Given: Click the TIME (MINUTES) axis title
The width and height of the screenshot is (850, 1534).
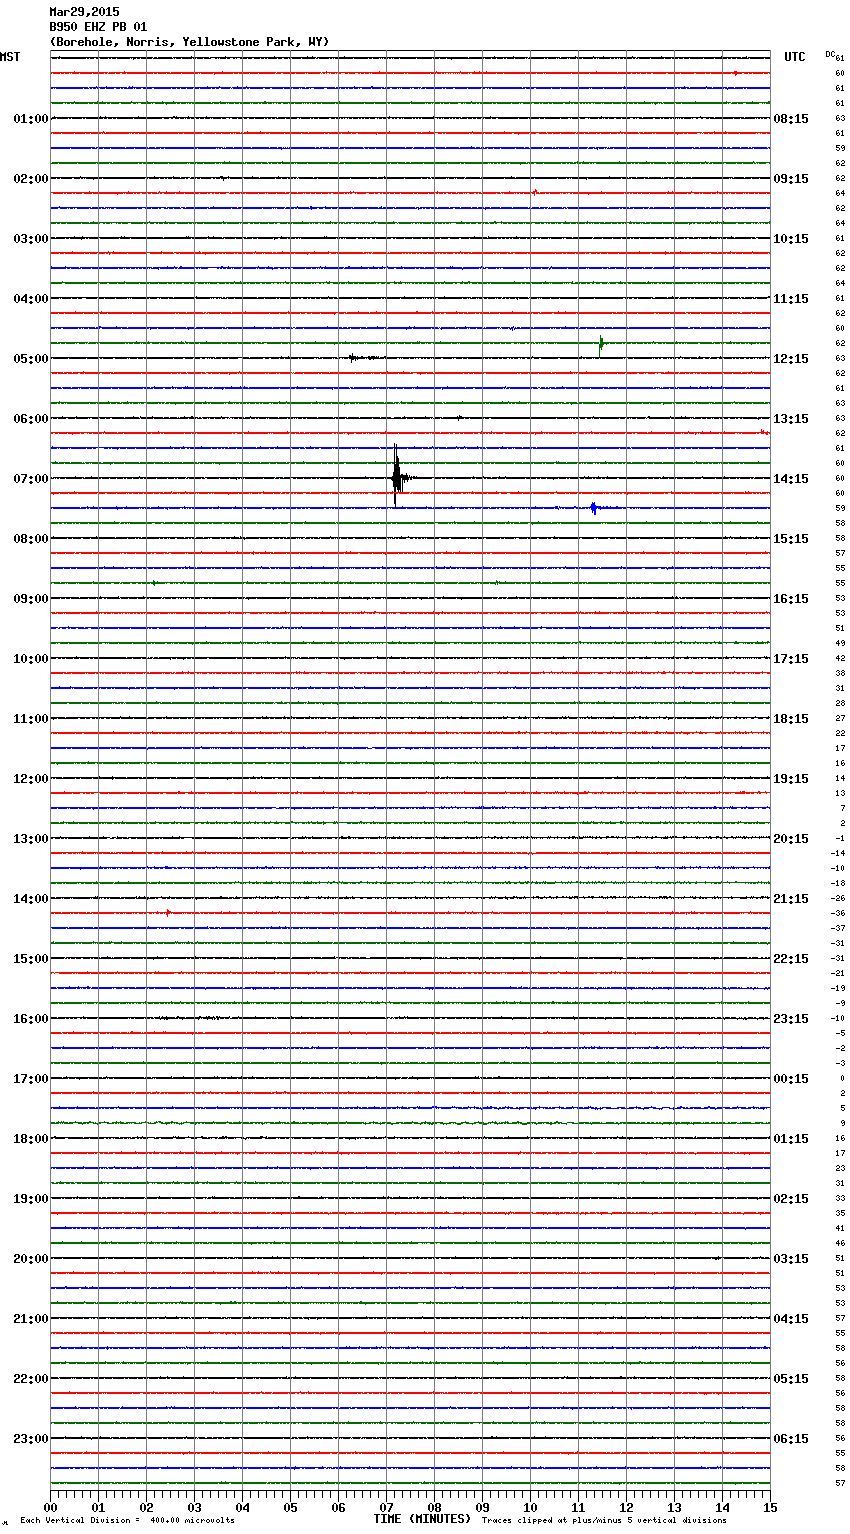Looking at the screenshot, I should [422, 1519].
